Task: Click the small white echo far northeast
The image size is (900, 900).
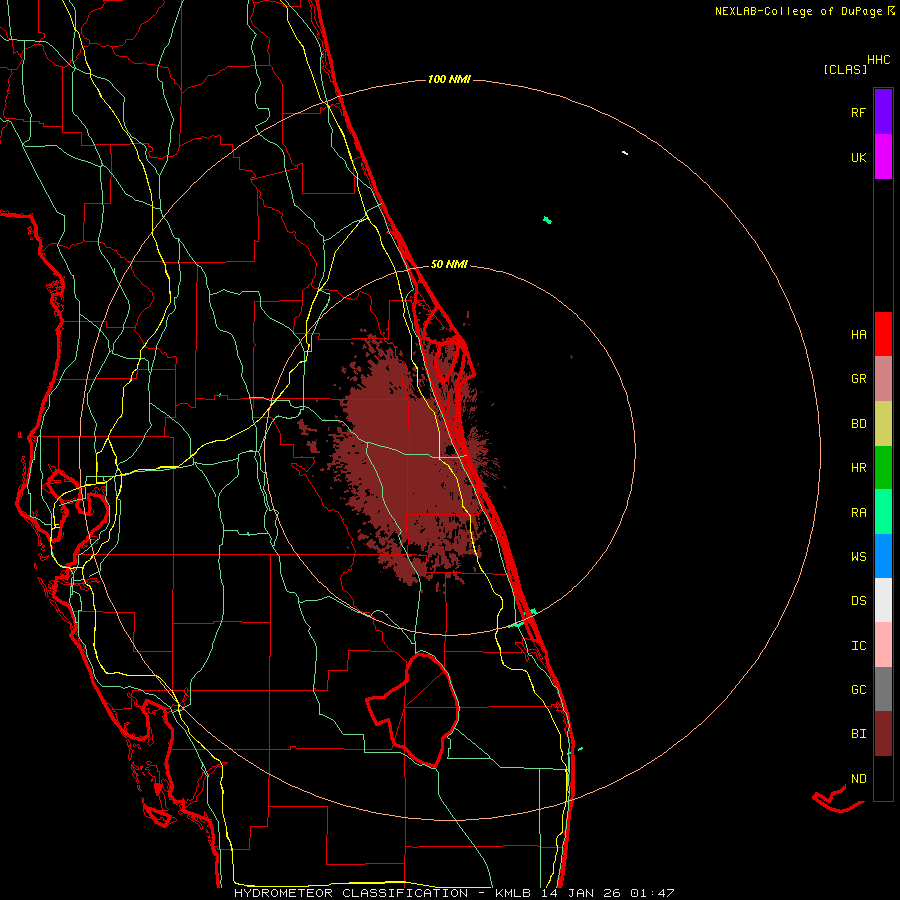Action: click(625, 153)
